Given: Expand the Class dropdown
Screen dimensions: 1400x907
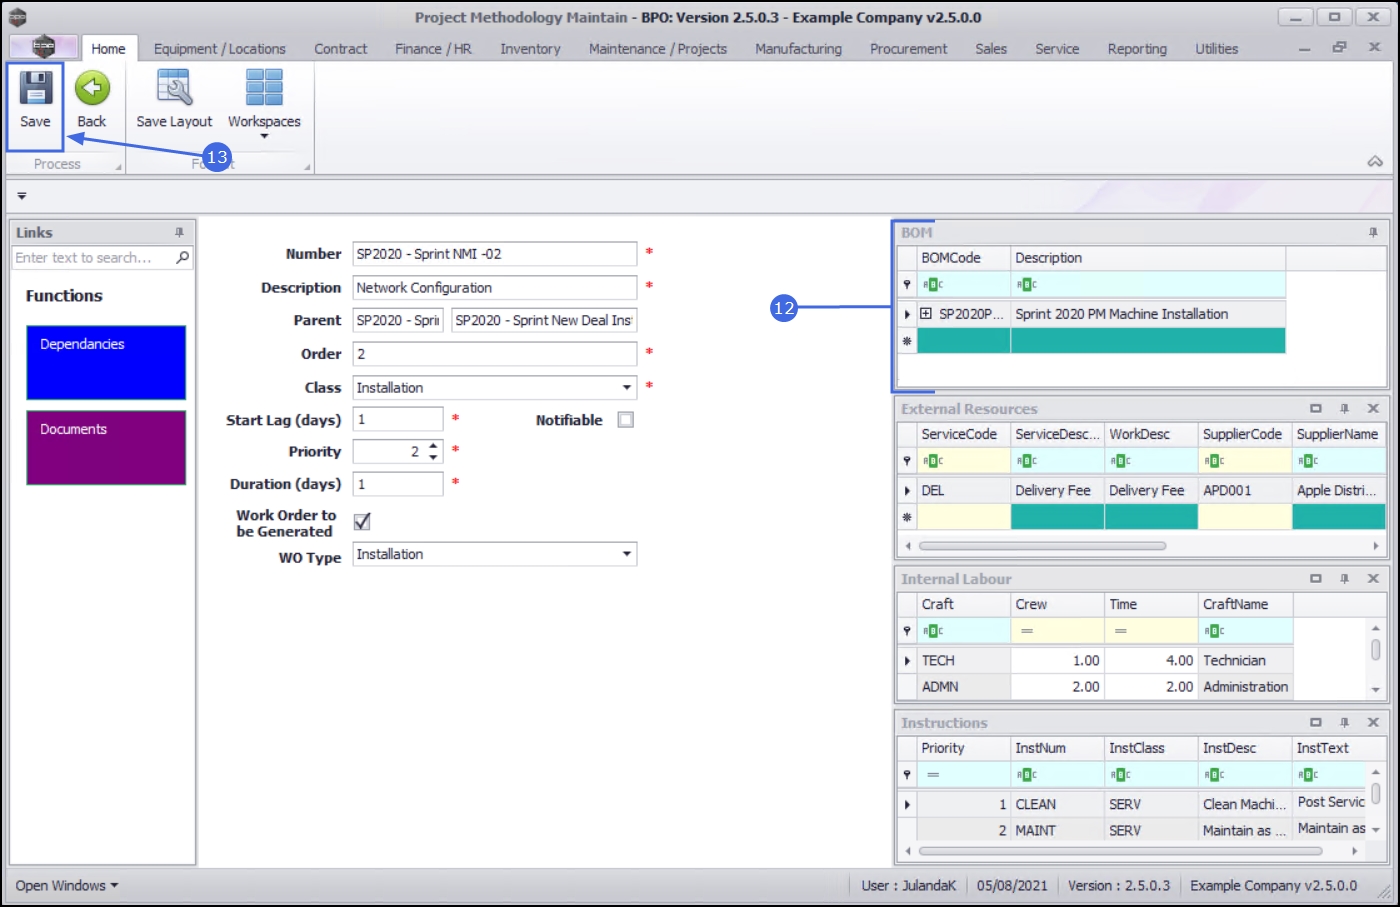Looking at the screenshot, I should [626, 388].
